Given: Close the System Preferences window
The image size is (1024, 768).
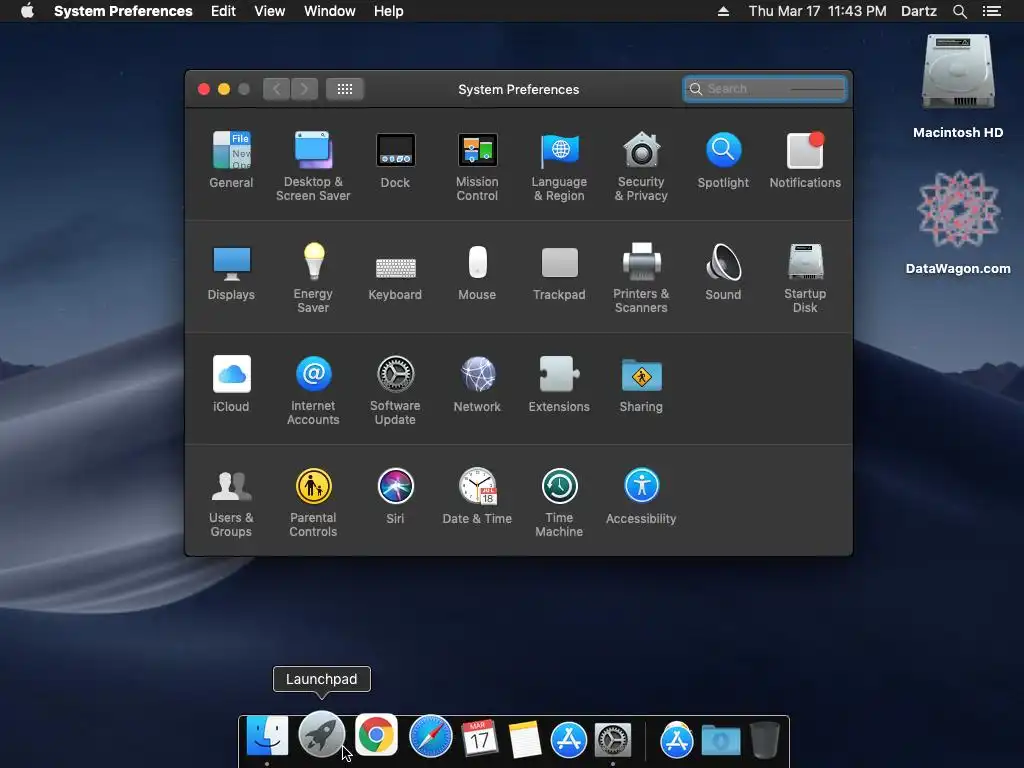Looking at the screenshot, I should 204,89.
